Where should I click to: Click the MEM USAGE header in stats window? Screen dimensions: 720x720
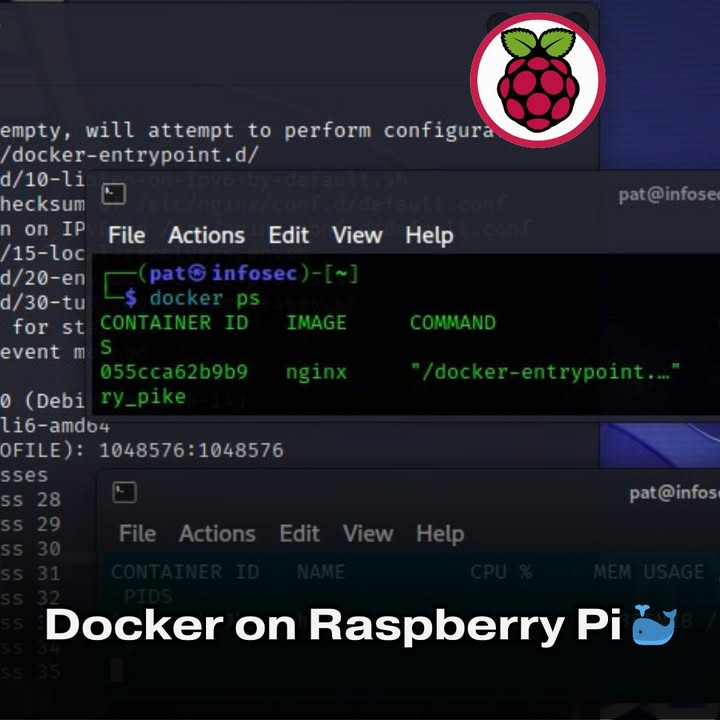[x=649, y=572]
